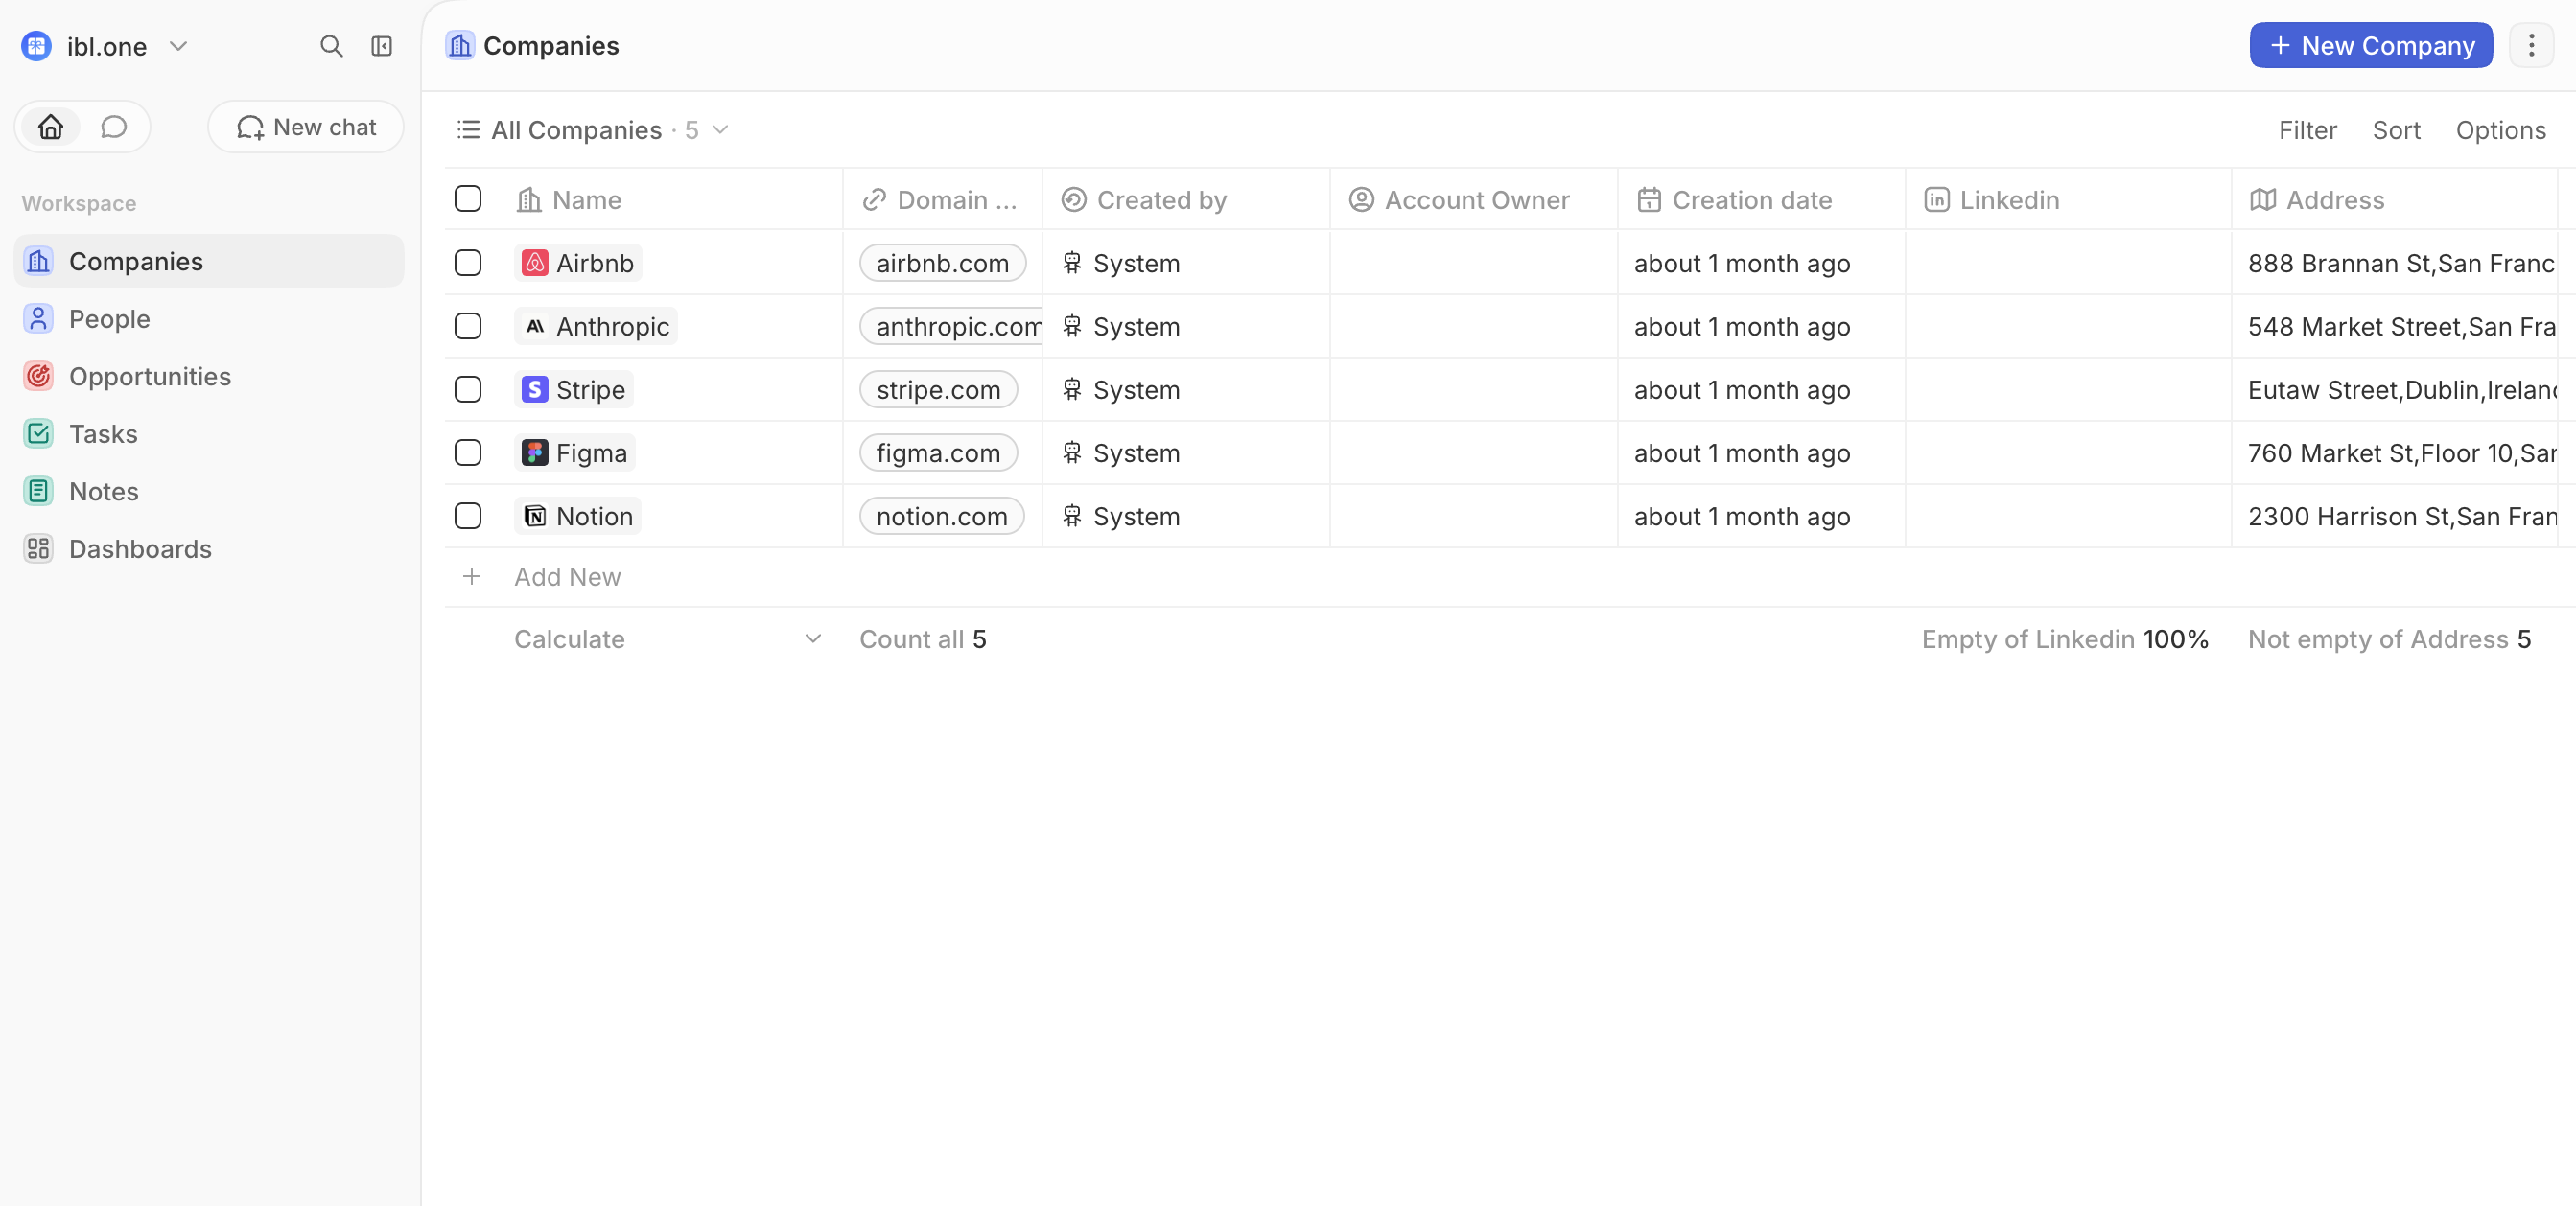This screenshot has width=2576, height=1206.
Task: Open the three-dot more options menu
Action: 2531,46
